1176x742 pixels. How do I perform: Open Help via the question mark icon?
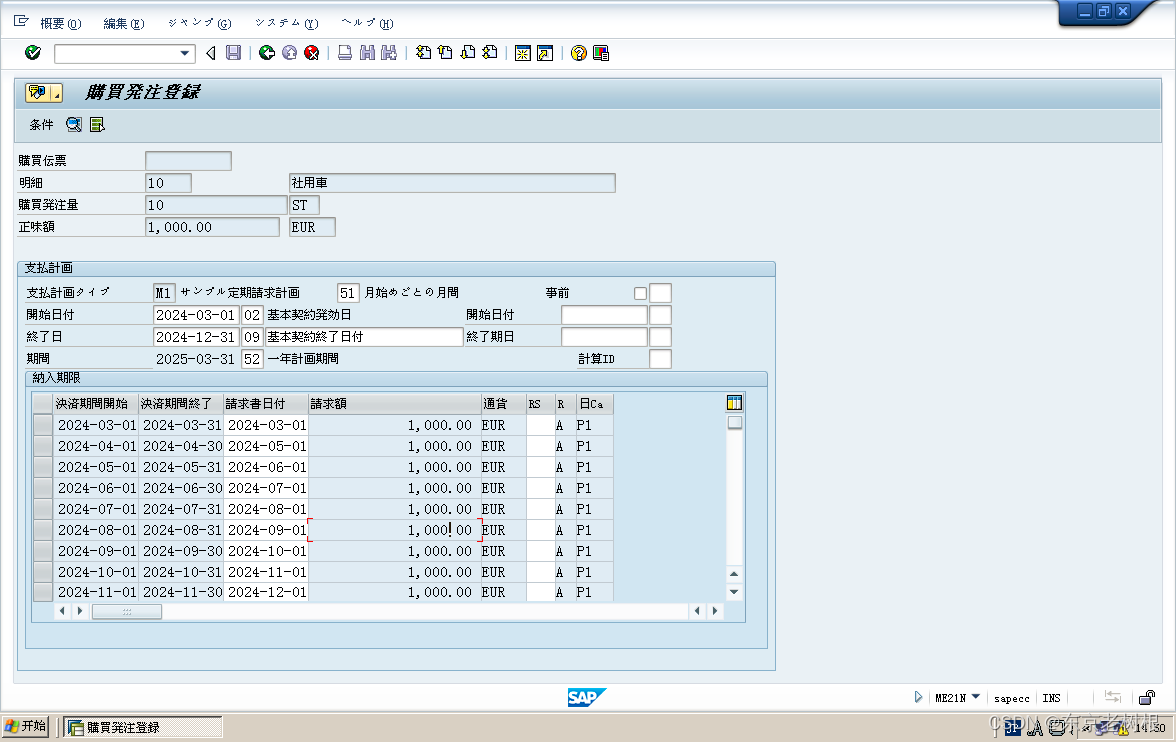tap(578, 53)
